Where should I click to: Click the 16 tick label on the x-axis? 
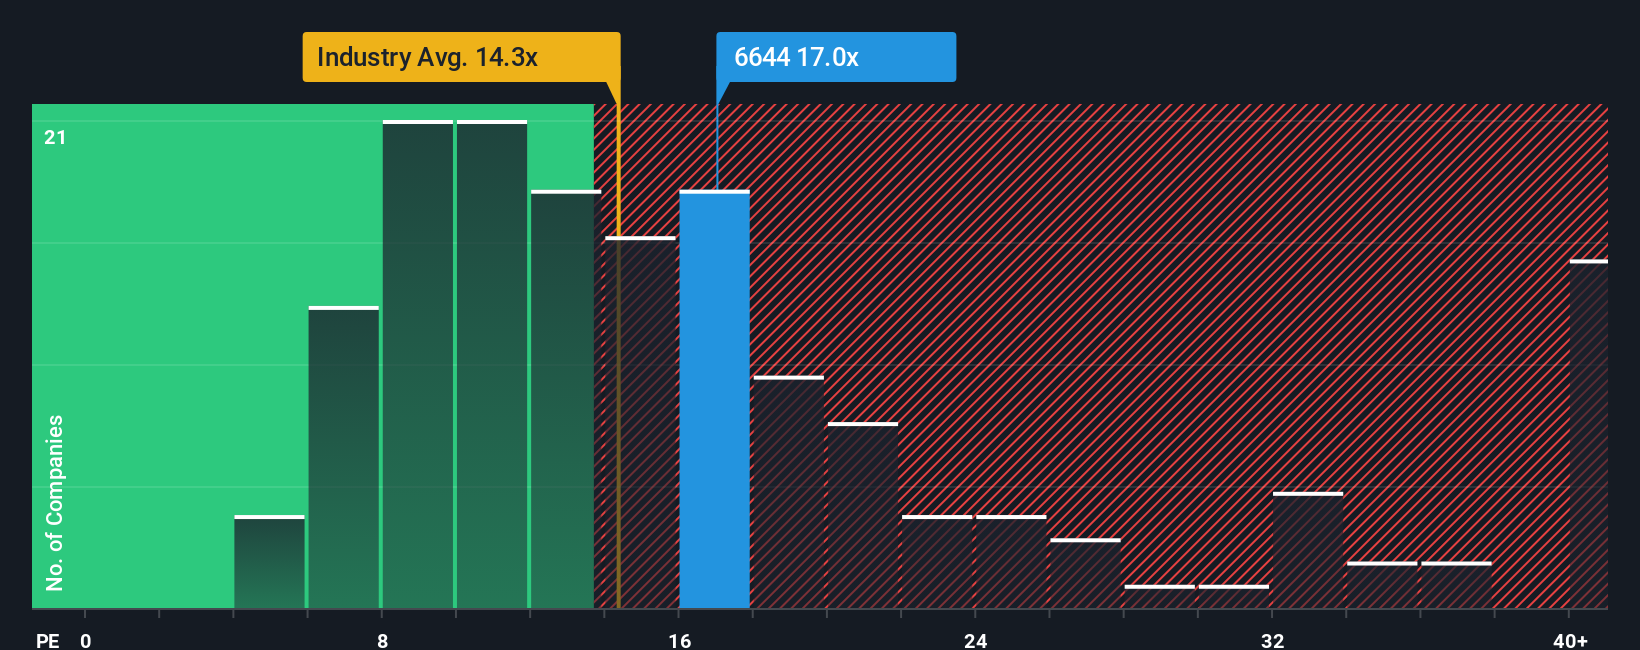[680, 640]
